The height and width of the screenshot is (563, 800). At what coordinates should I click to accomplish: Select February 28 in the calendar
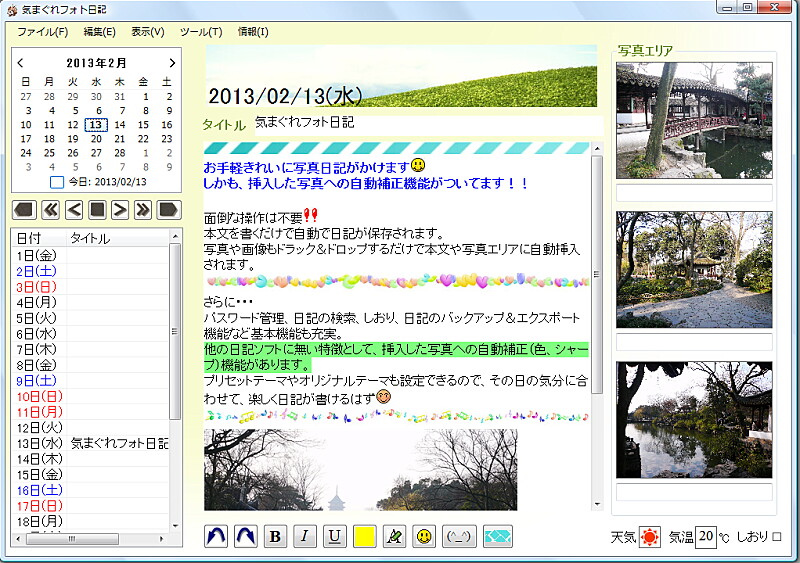point(120,153)
